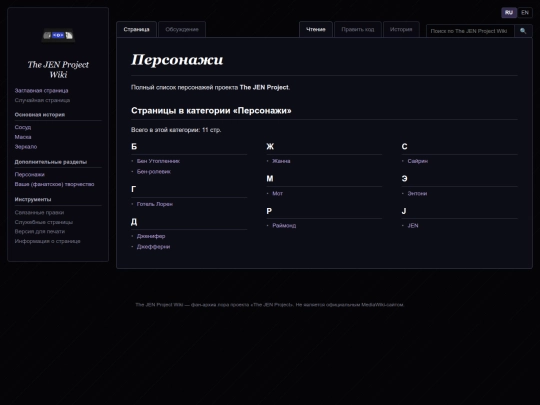Open the Бен-ролевик character page

pyautogui.click(x=154, y=171)
